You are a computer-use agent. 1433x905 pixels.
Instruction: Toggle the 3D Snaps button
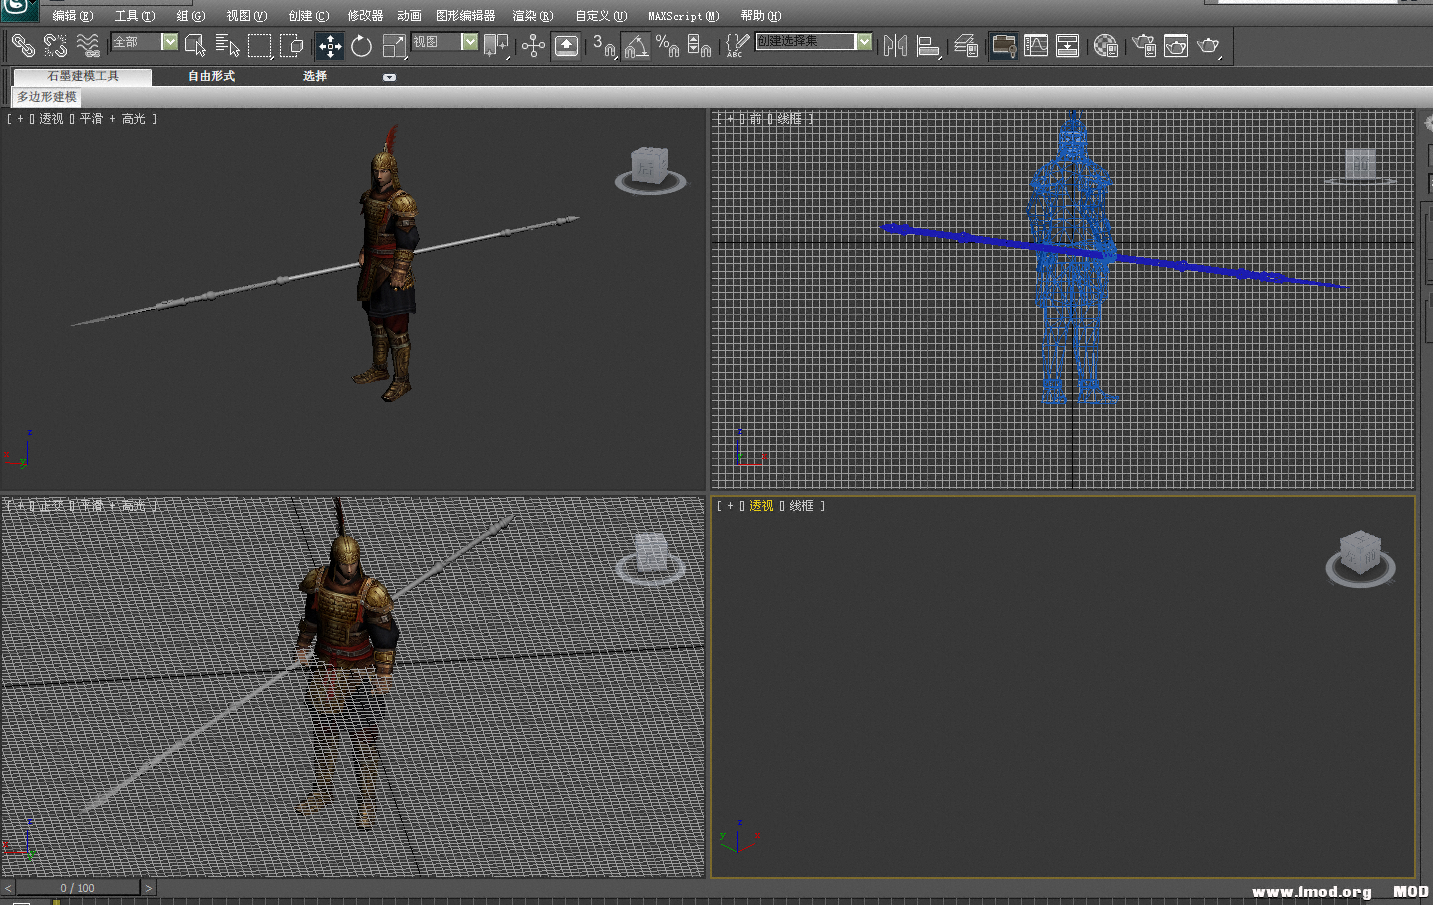[603, 46]
